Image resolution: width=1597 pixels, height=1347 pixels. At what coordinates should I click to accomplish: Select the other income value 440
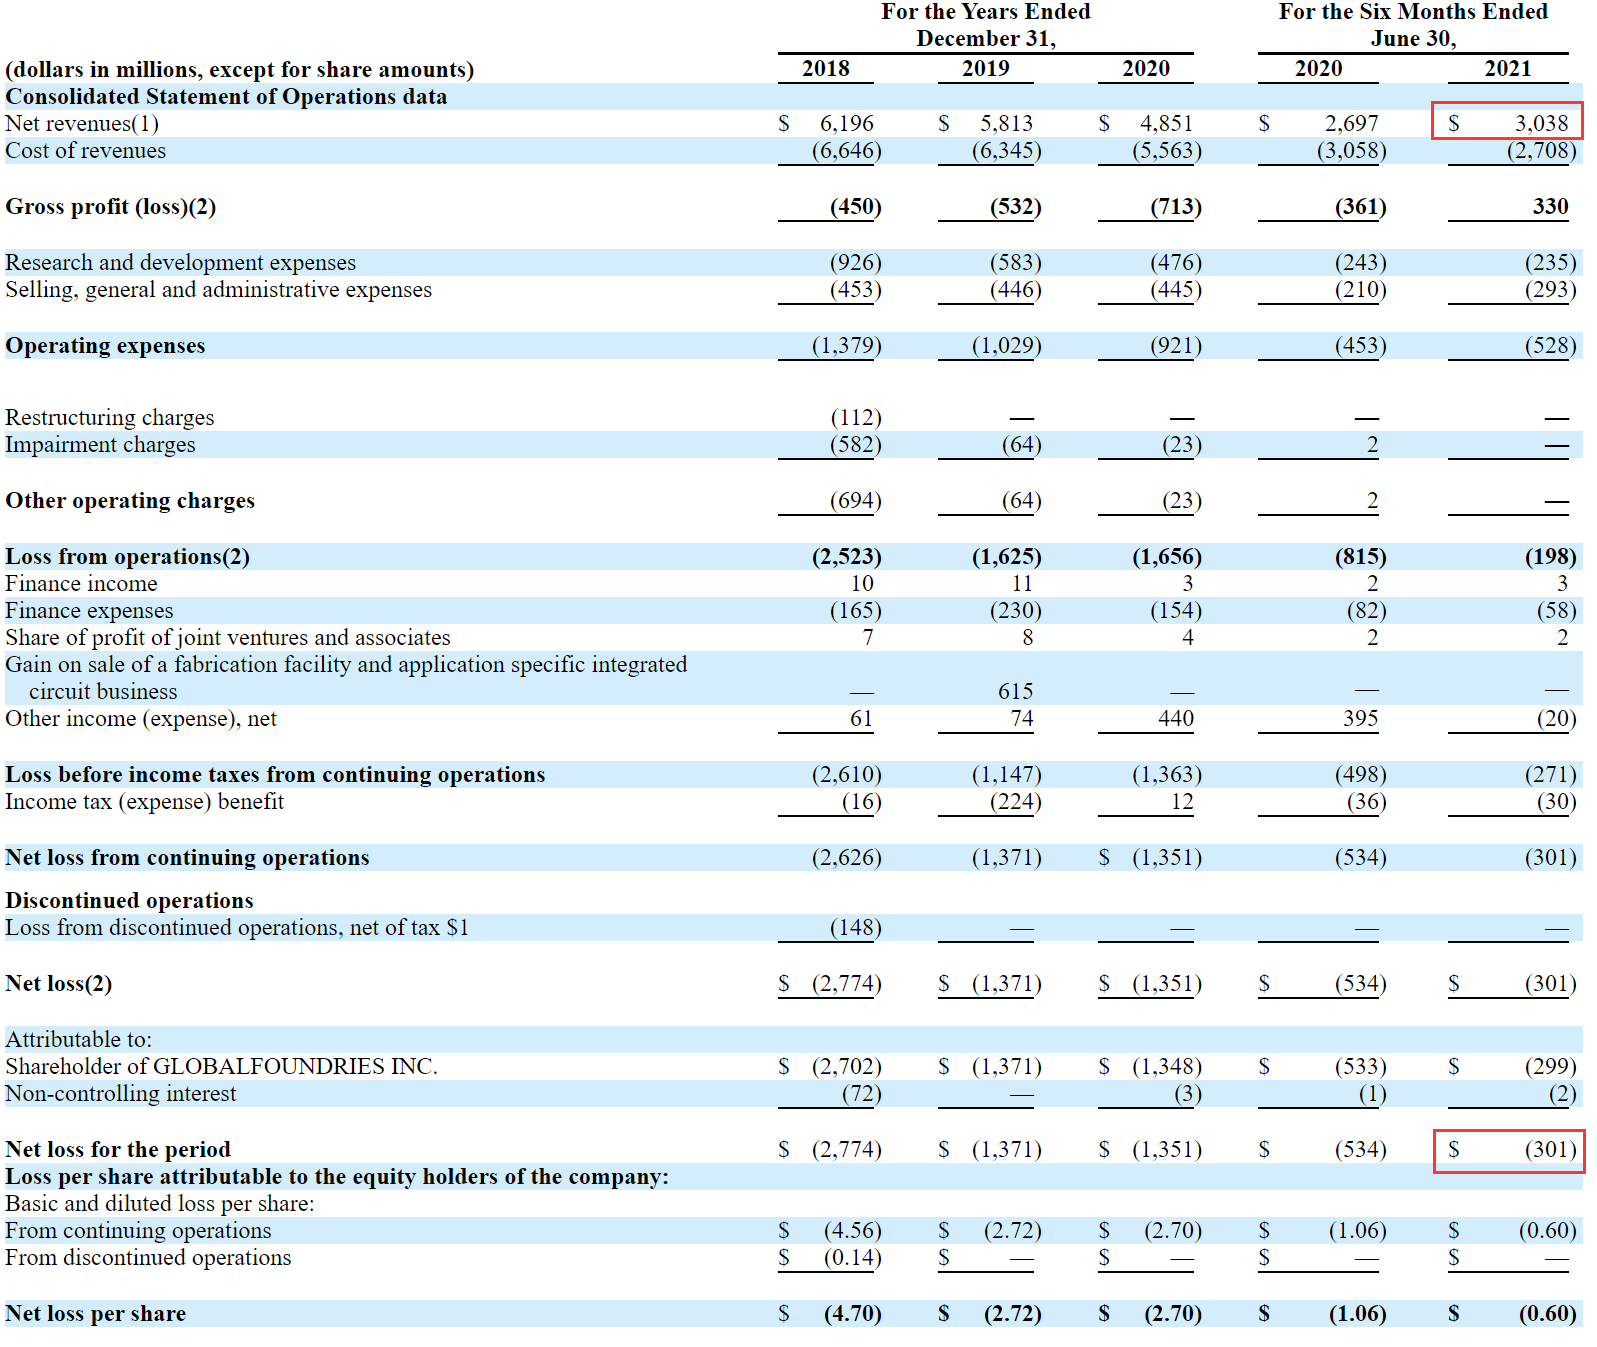click(1176, 718)
